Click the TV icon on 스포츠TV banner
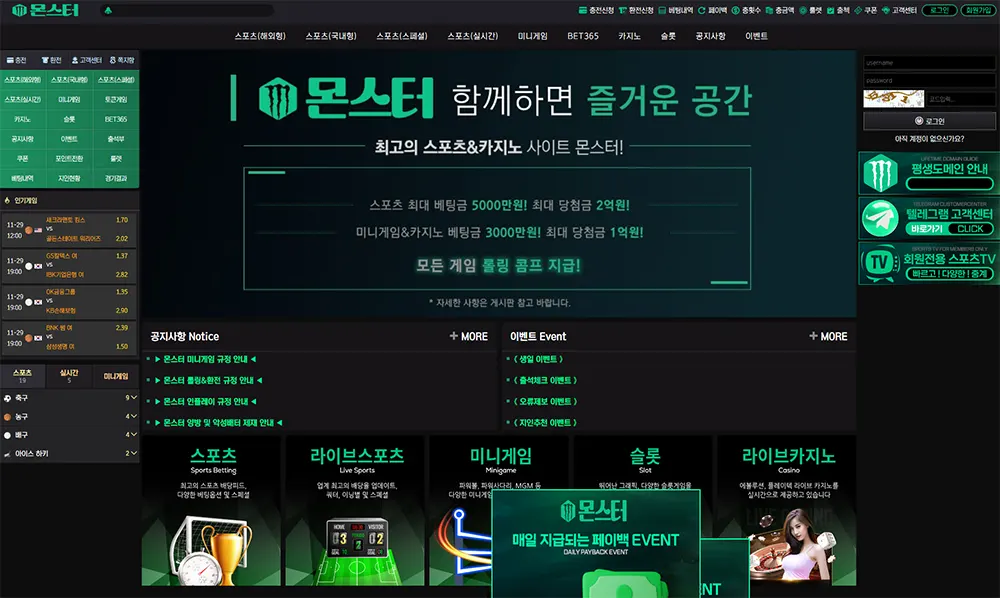The width and height of the screenshot is (1000, 598). click(x=880, y=262)
